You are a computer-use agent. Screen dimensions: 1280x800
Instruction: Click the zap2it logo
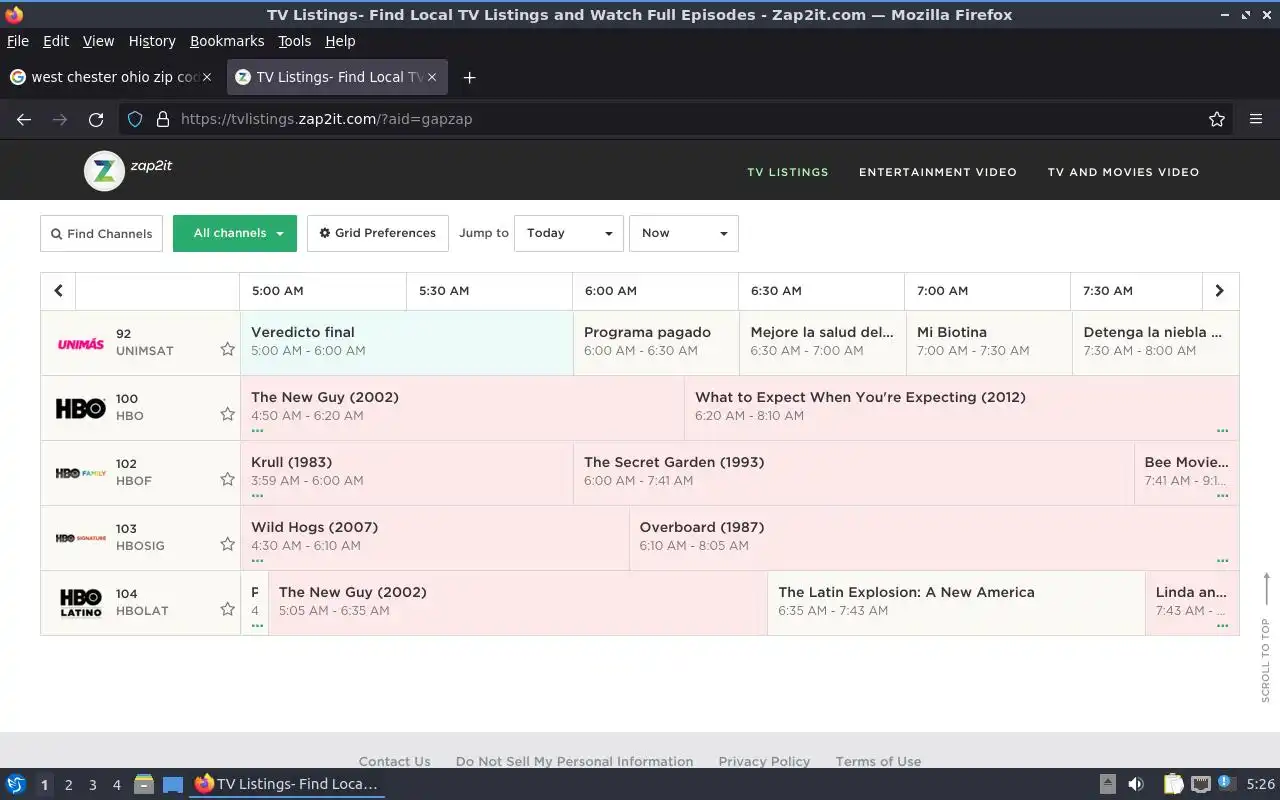(128, 171)
